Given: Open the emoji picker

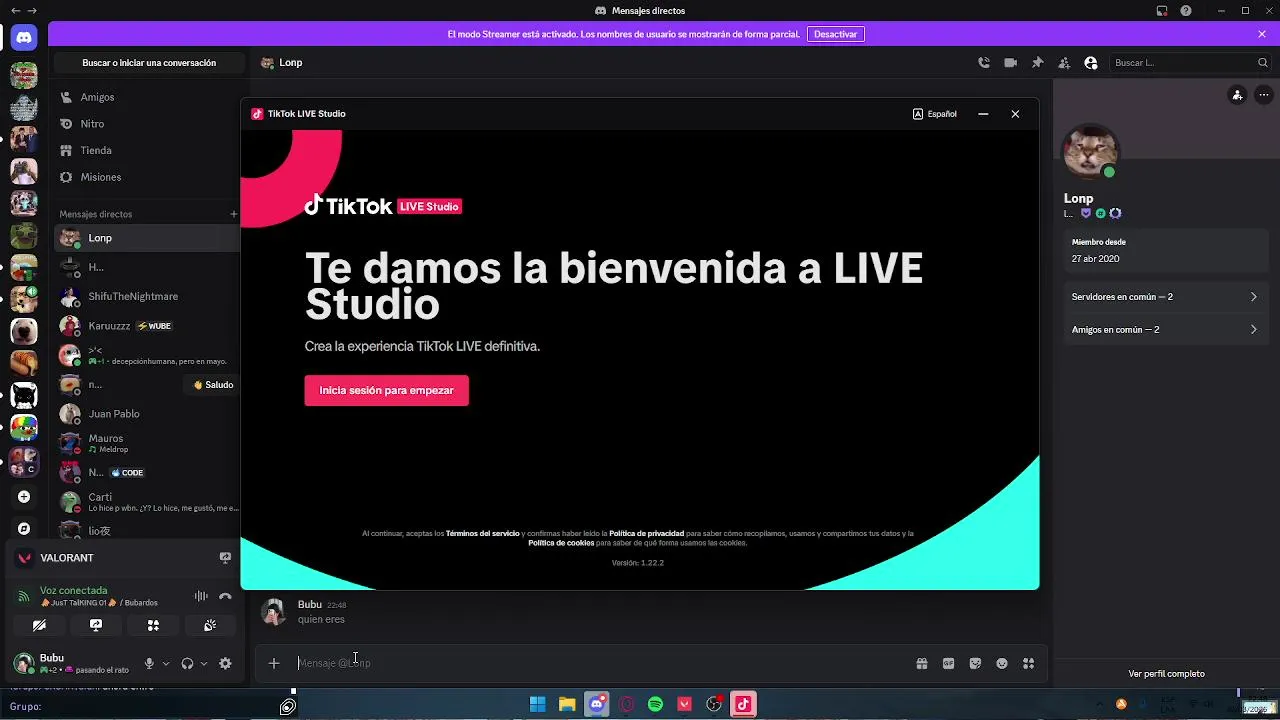Looking at the screenshot, I should (1002, 663).
